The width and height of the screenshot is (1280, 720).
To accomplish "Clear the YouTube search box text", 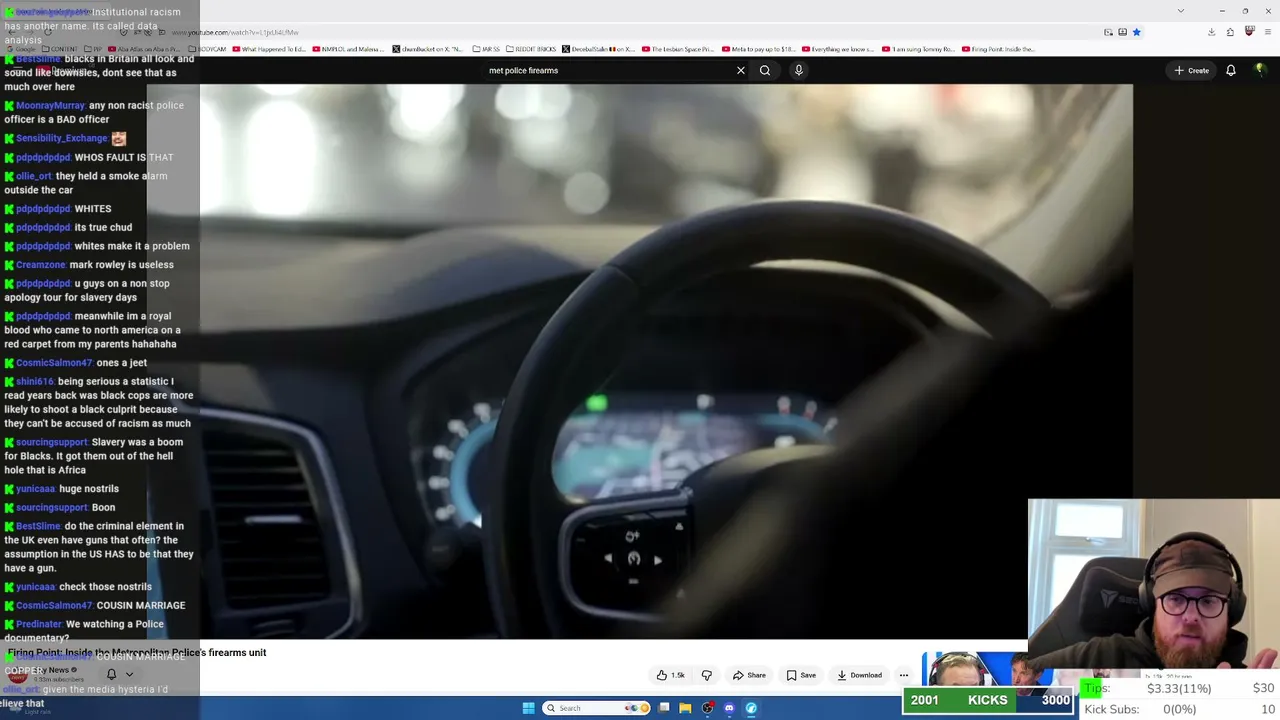I will [x=740, y=70].
